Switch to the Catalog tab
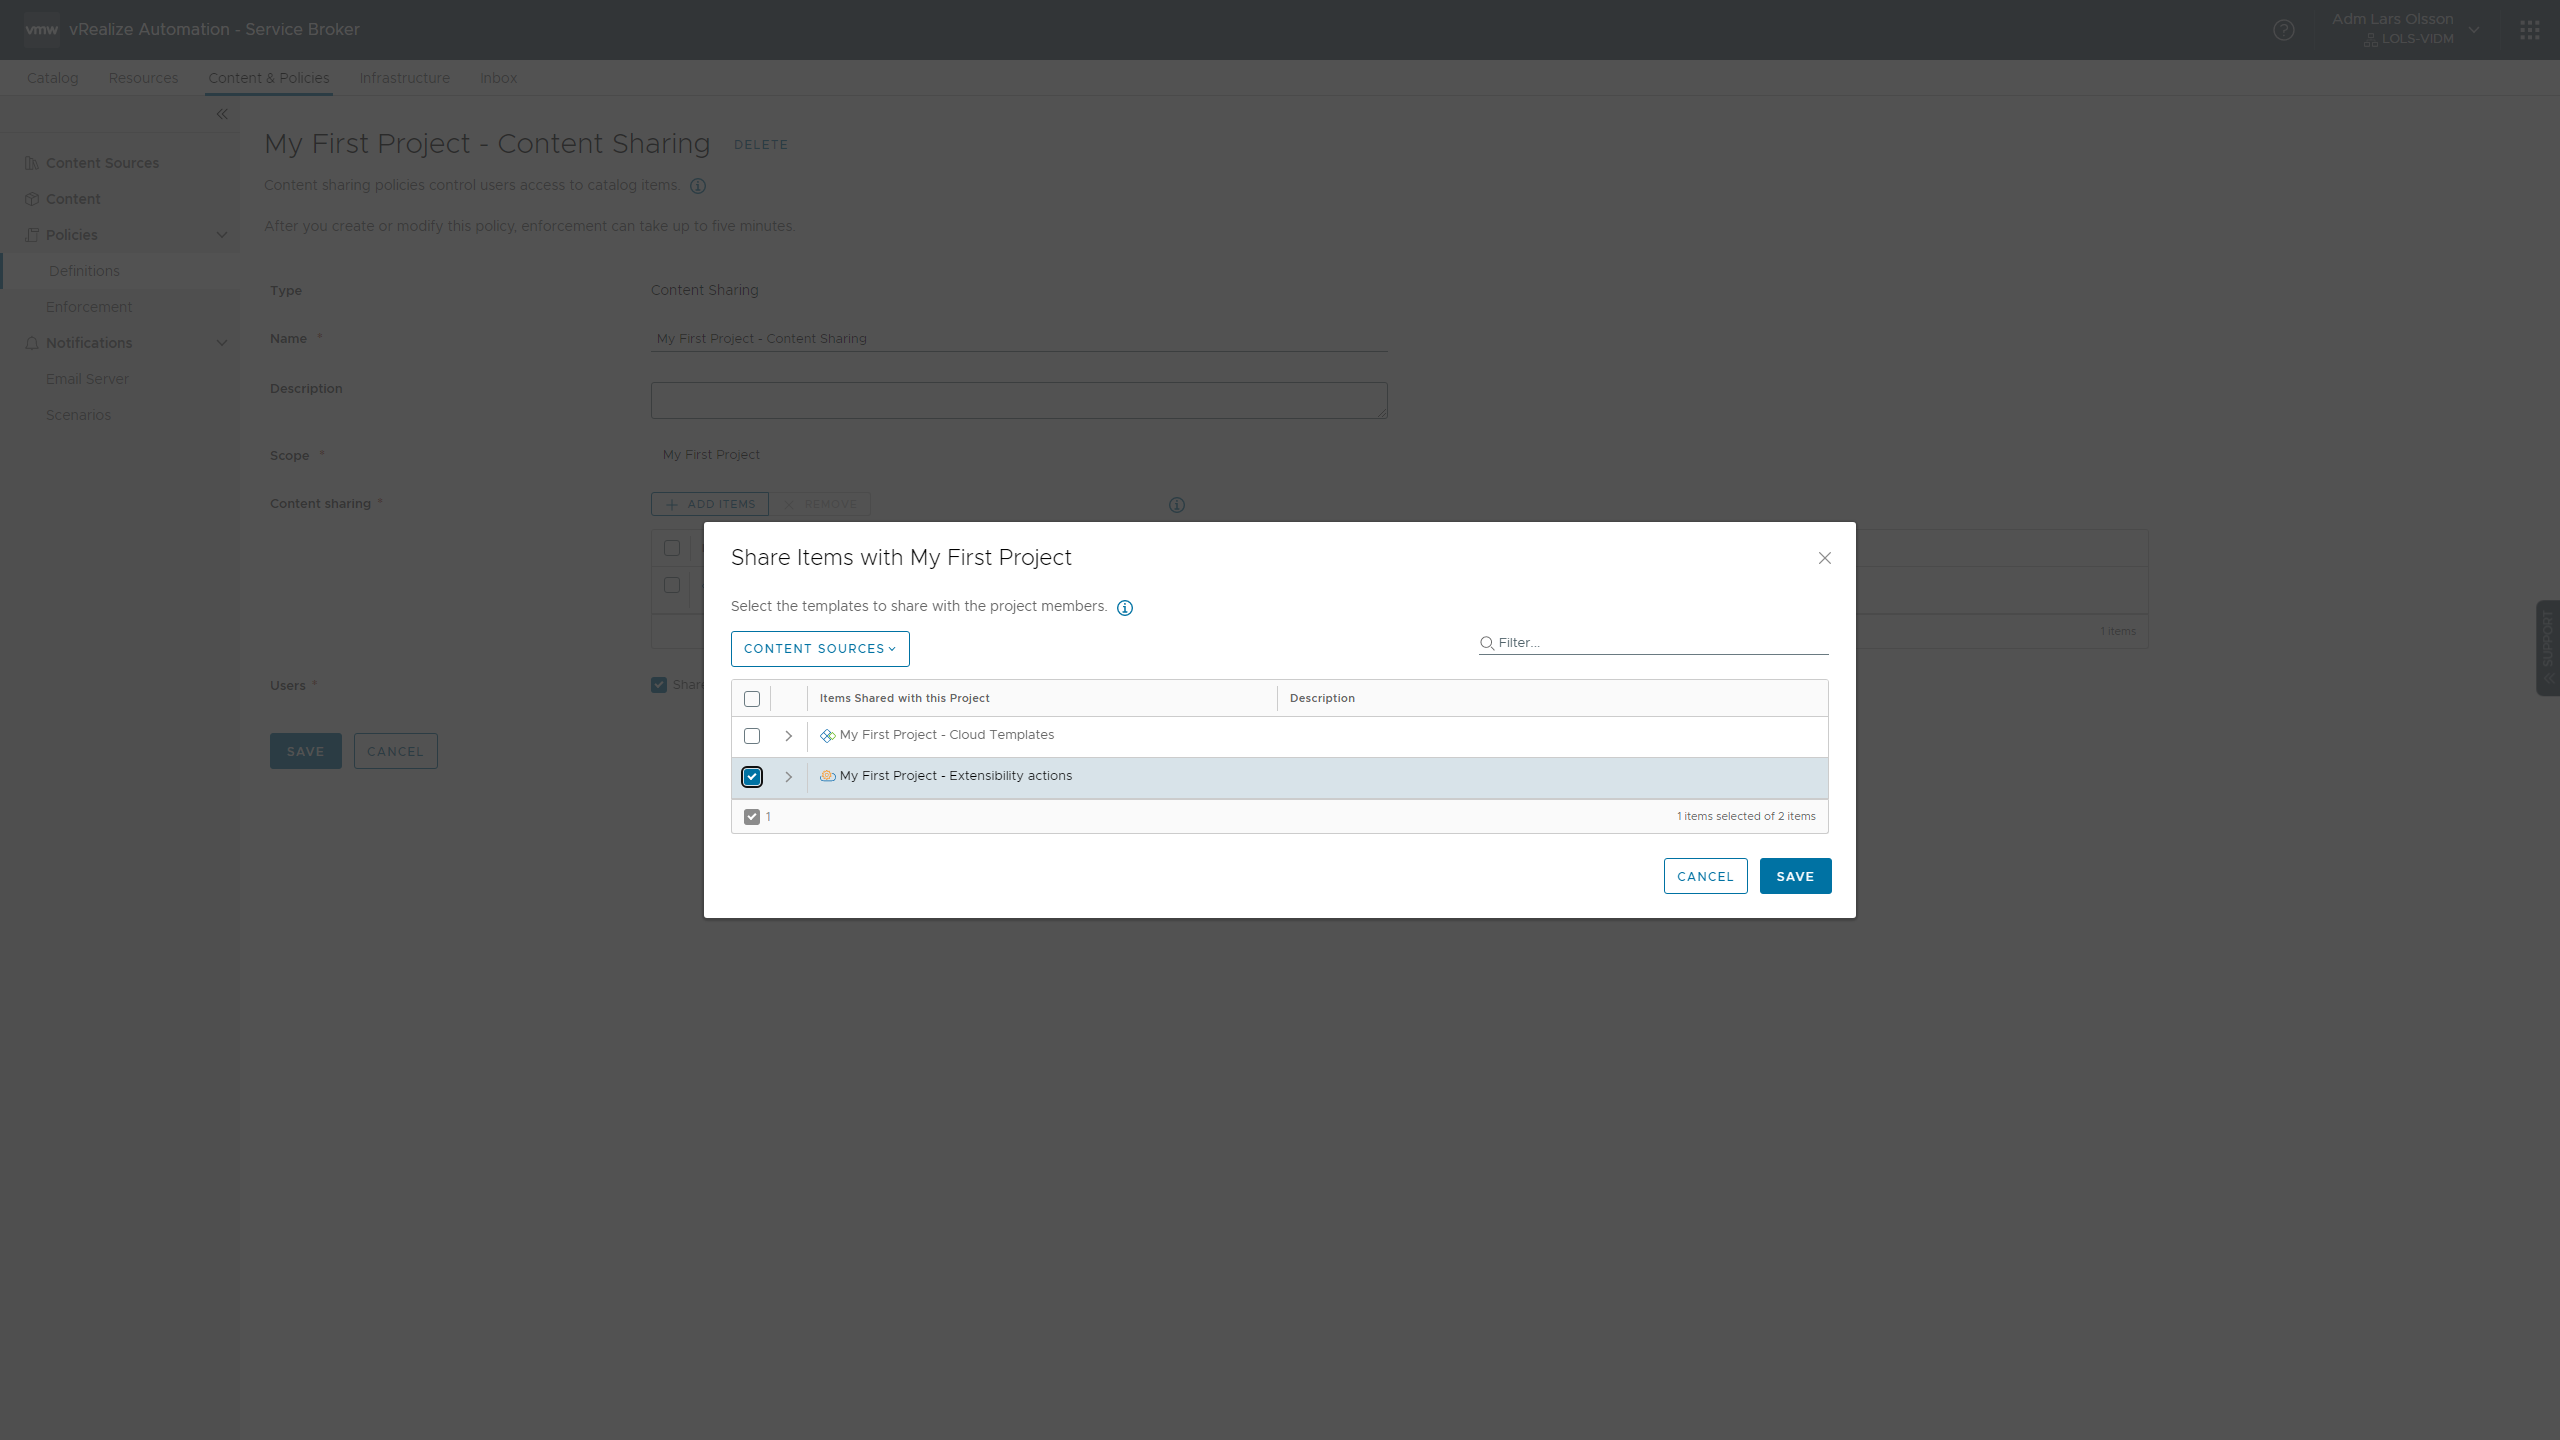The height and width of the screenshot is (1440, 2560). (x=52, y=78)
